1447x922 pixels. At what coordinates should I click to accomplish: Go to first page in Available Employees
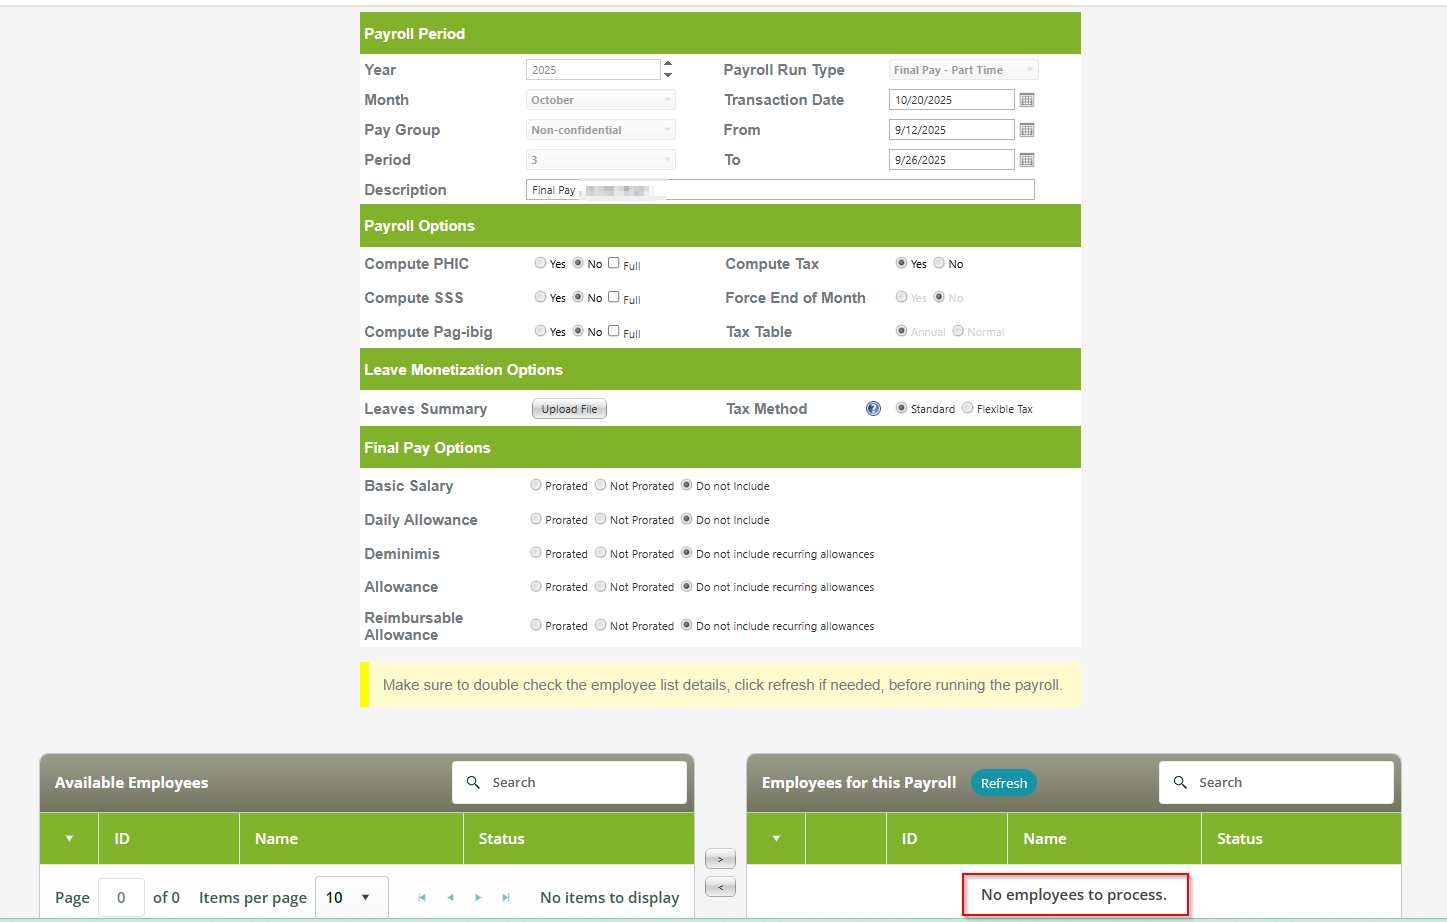[422, 898]
